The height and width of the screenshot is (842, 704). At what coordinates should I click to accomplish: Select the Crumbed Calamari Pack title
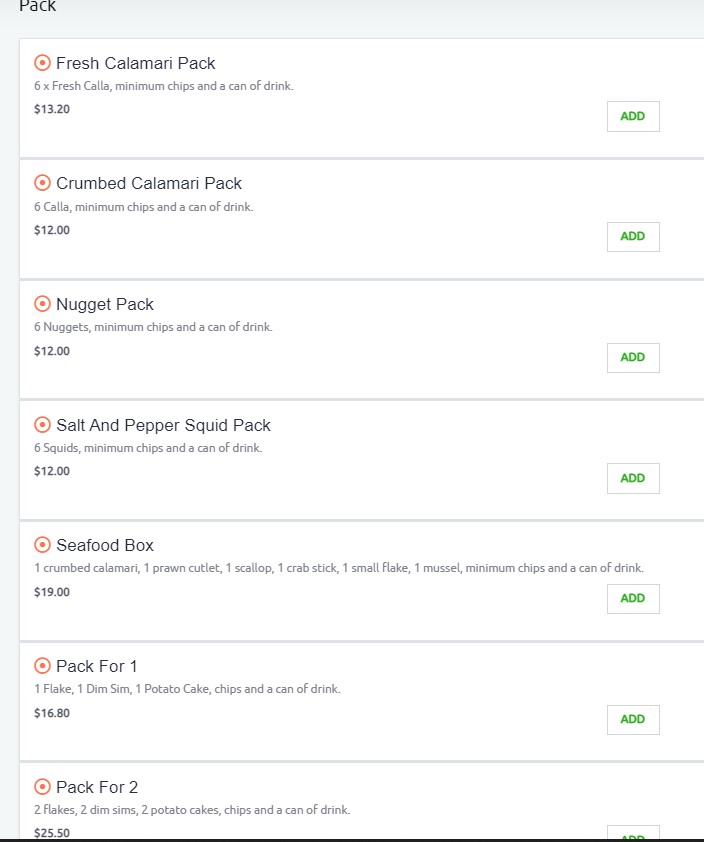coord(149,183)
